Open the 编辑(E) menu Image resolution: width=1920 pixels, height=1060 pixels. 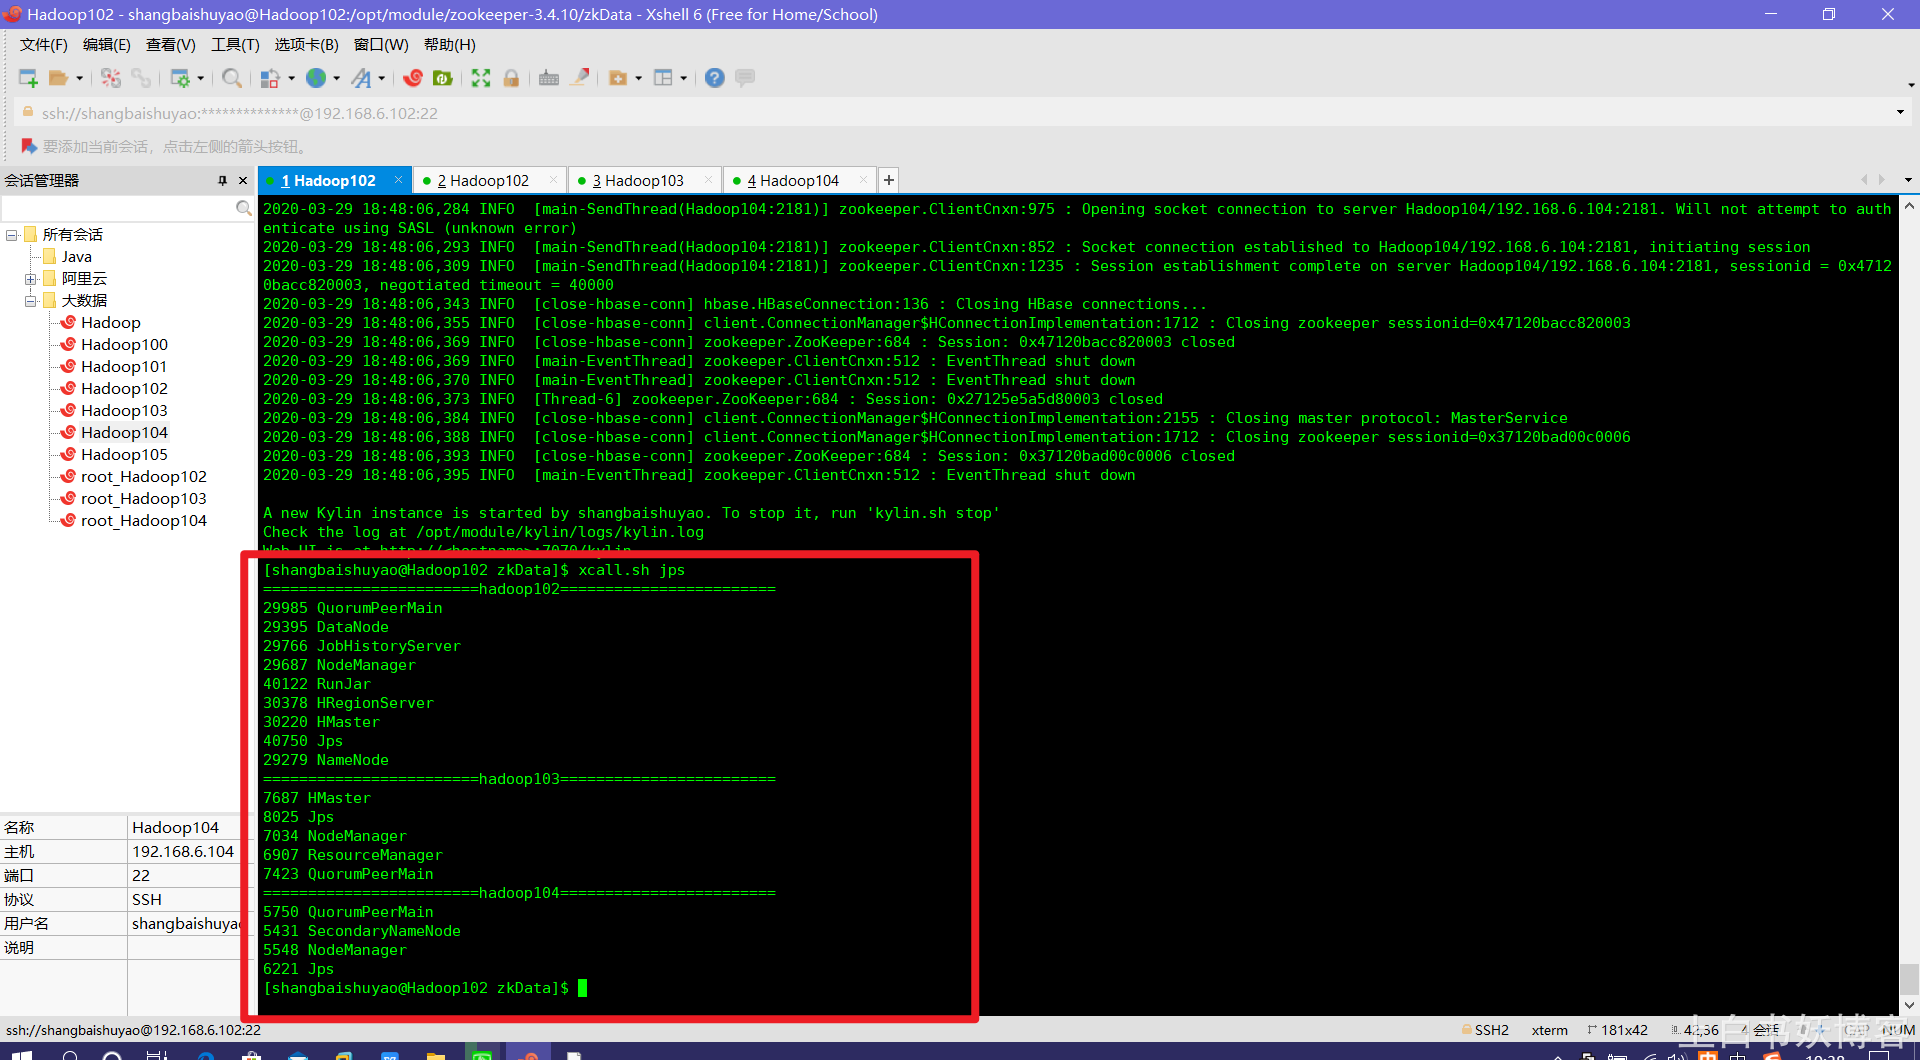coord(106,45)
